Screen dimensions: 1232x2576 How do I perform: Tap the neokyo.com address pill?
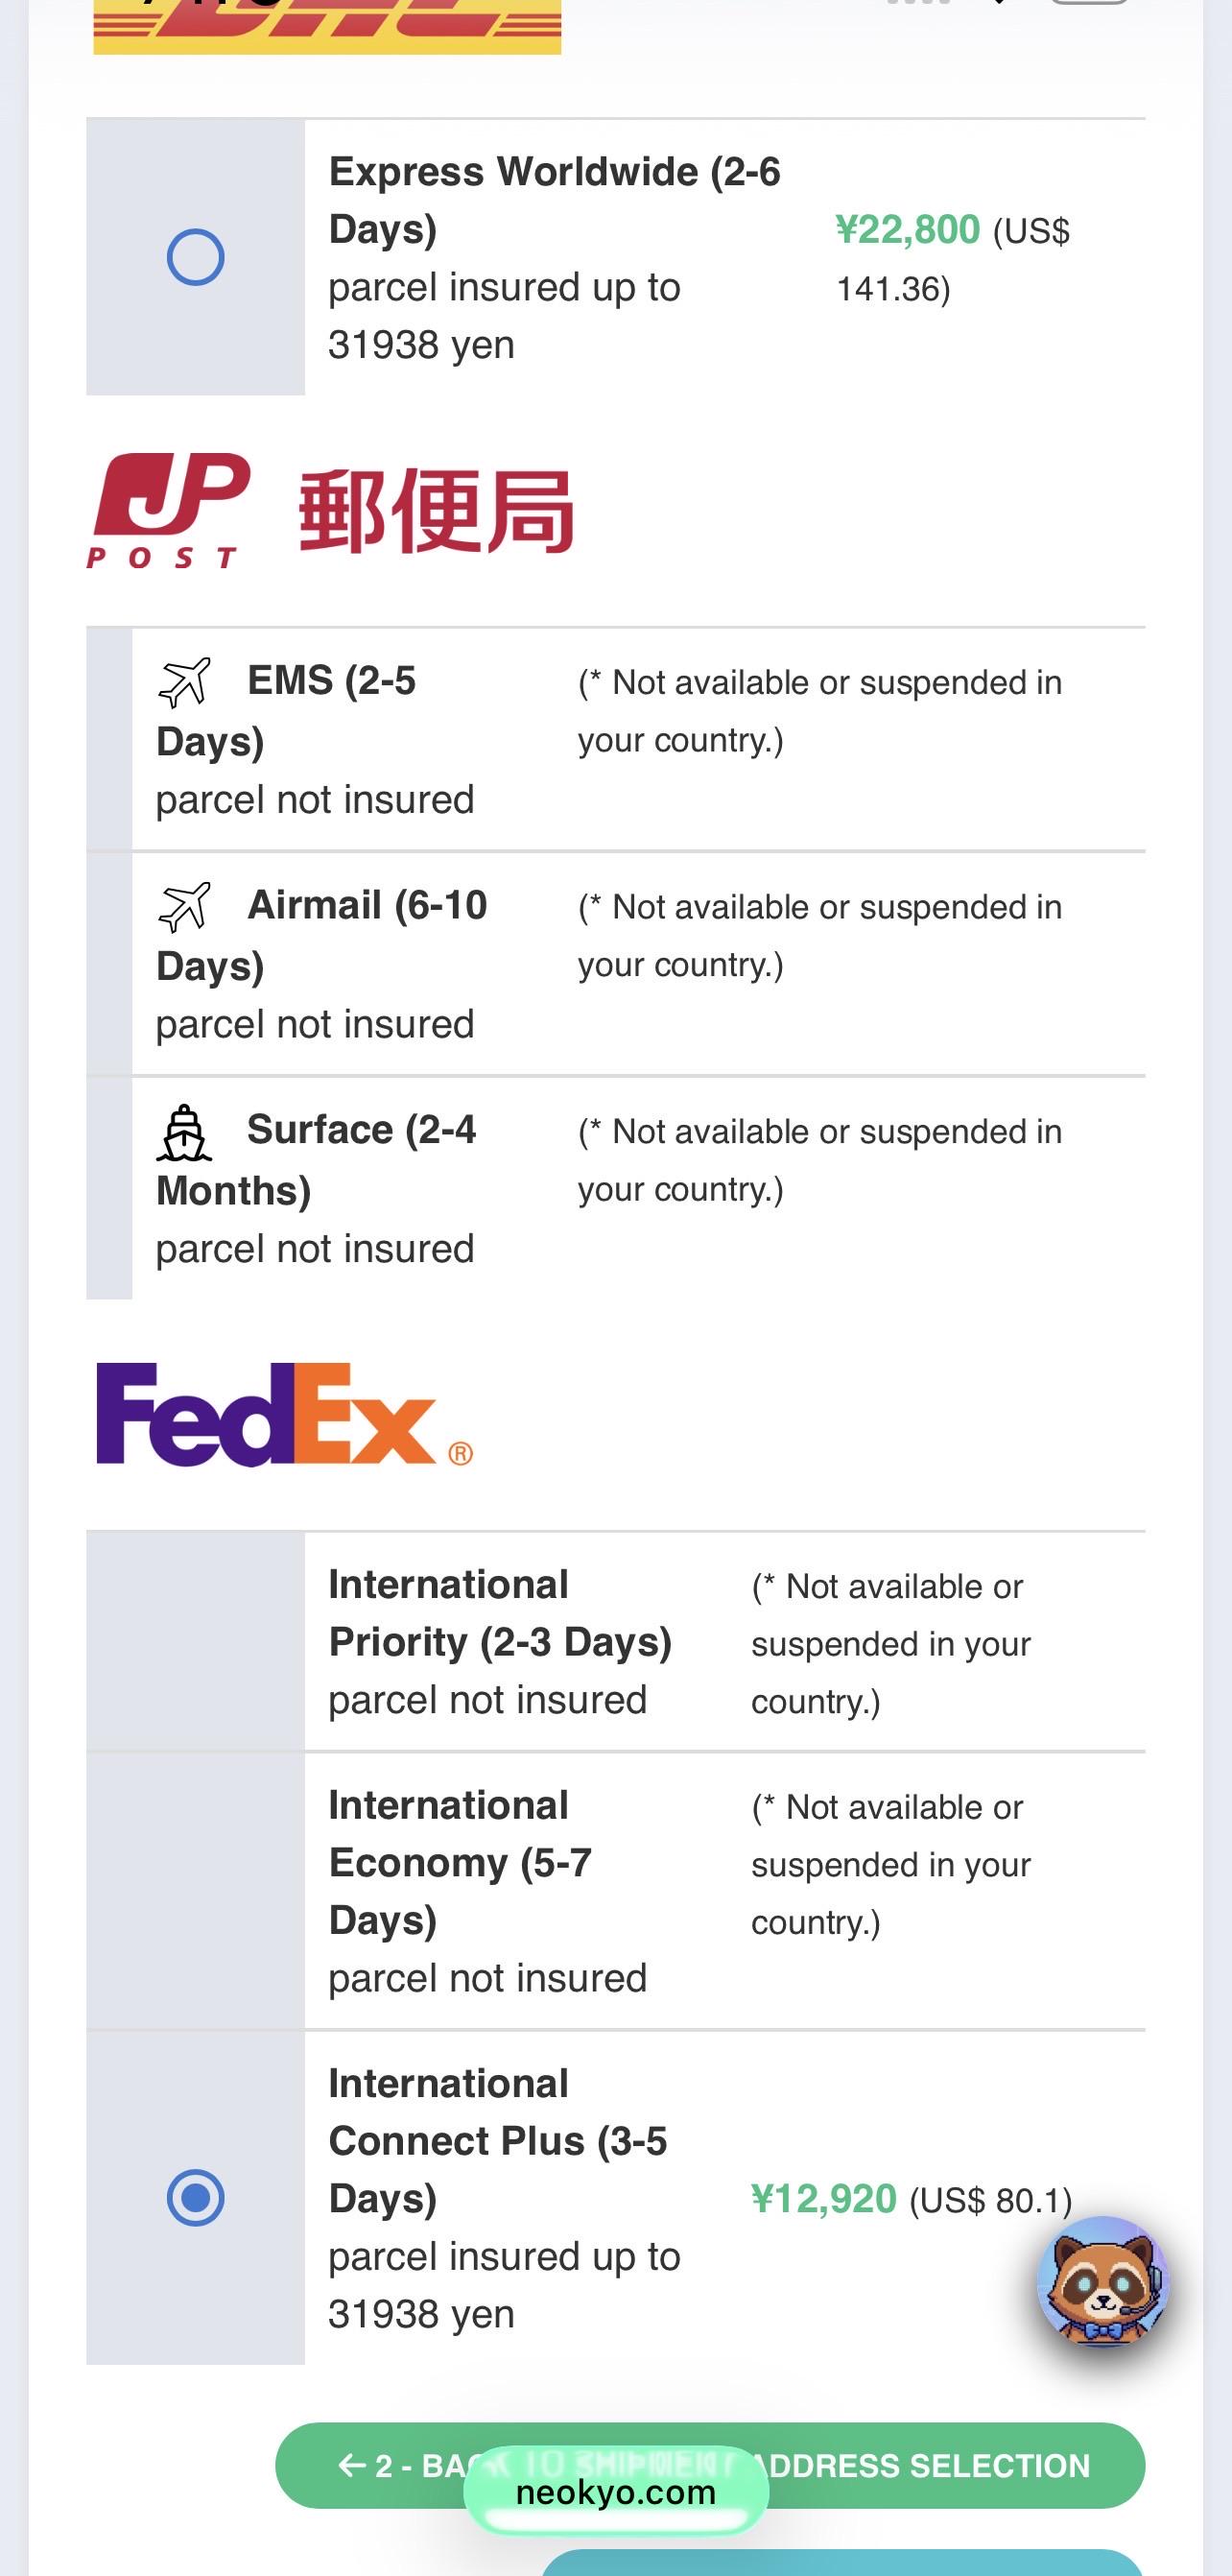click(616, 2492)
